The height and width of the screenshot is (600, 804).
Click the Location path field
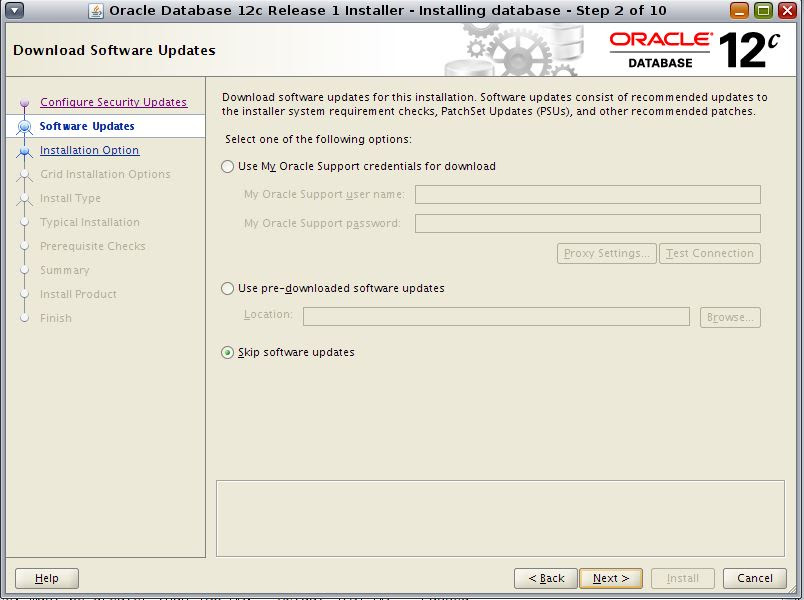tap(496, 317)
